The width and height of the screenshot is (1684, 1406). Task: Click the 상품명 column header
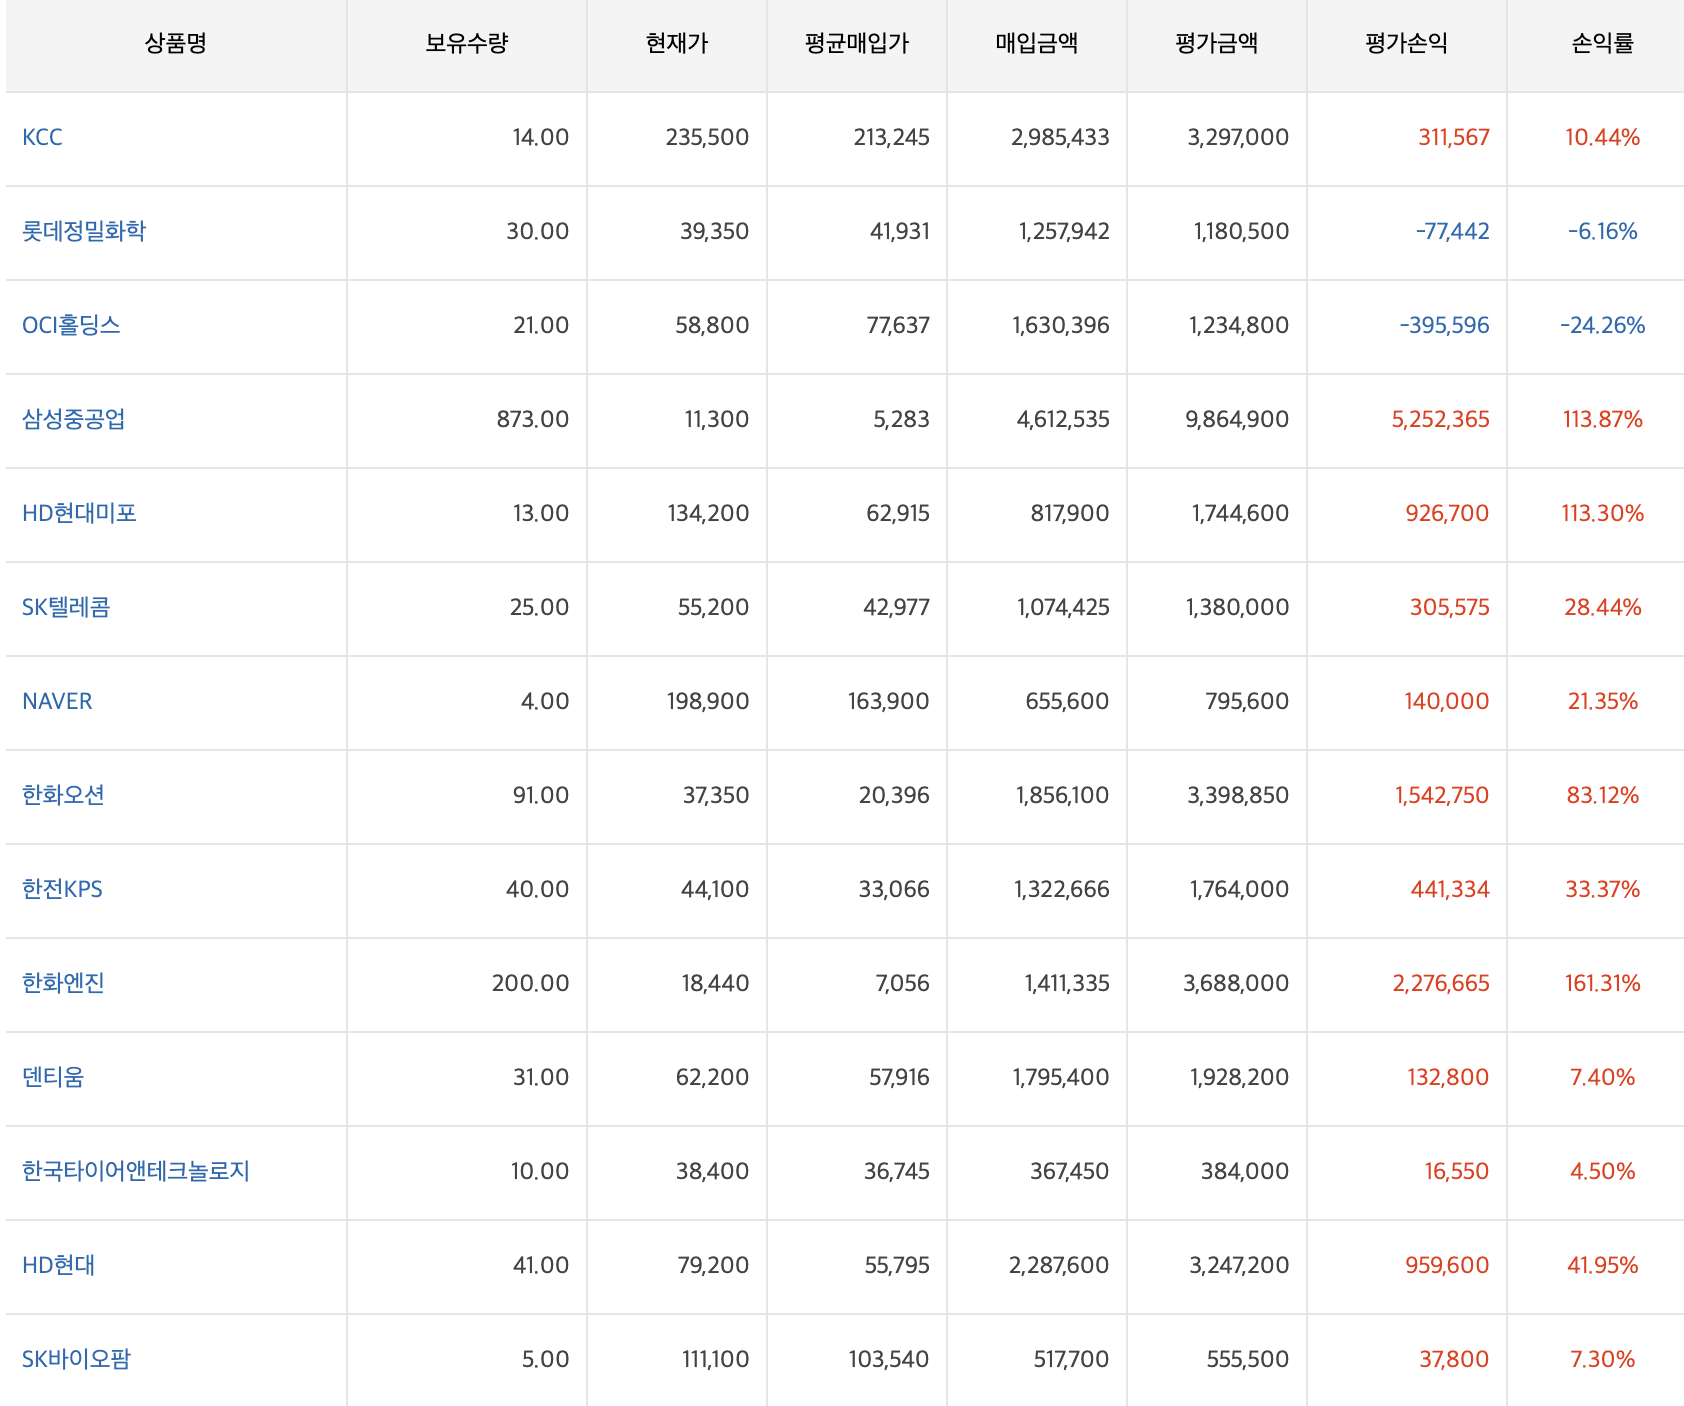(x=176, y=44)
